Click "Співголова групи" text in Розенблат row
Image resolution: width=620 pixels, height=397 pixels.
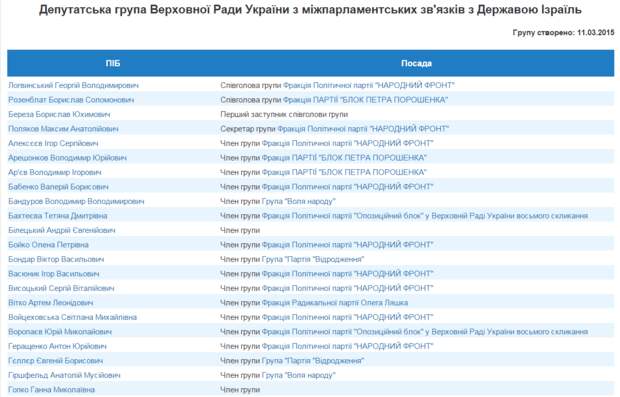(x=251, y=100)
